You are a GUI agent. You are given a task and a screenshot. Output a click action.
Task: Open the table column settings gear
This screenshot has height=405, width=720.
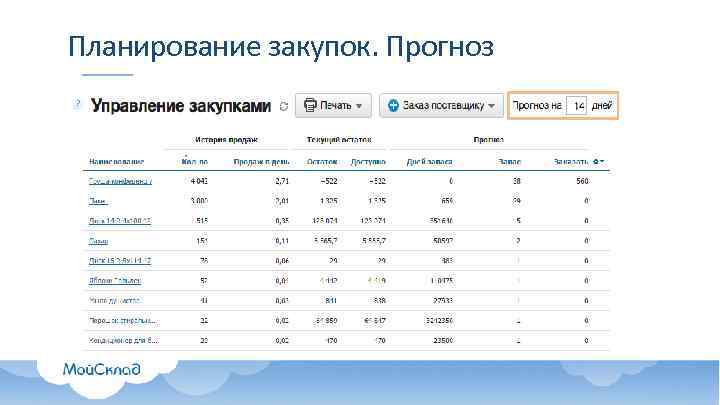(x=598, y=162)
